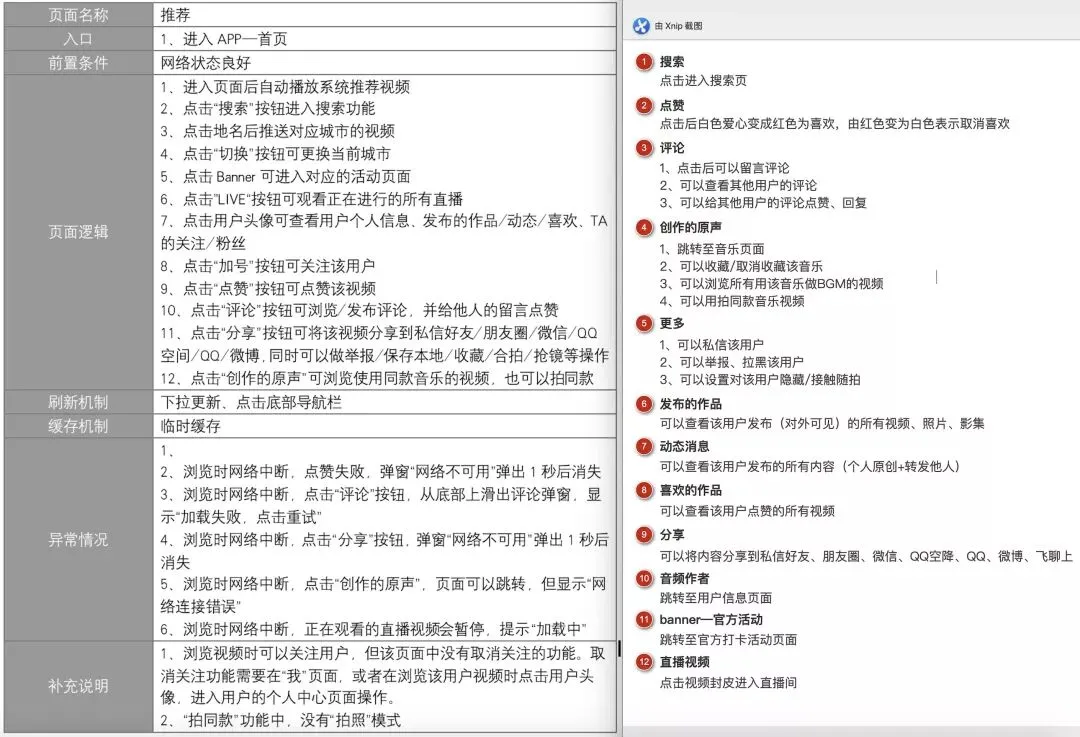Click the '4、可以用拍同款音乐视频' line
The image size is (1080, 737).
pos(732,301)
